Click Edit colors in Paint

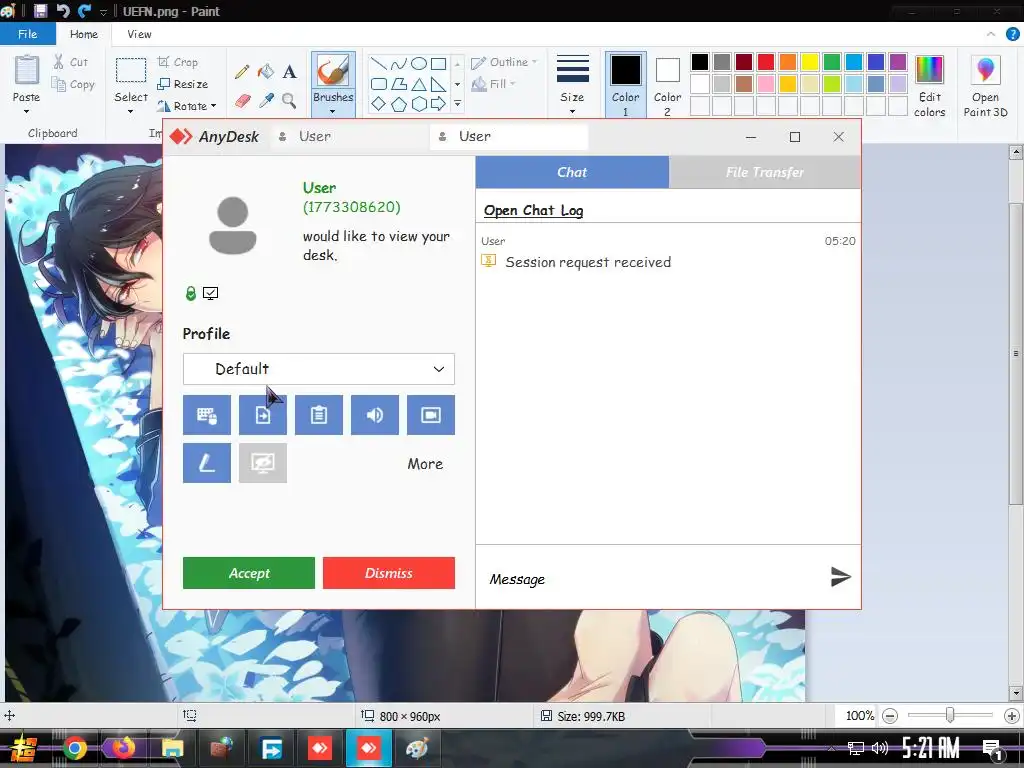[929, 86]
